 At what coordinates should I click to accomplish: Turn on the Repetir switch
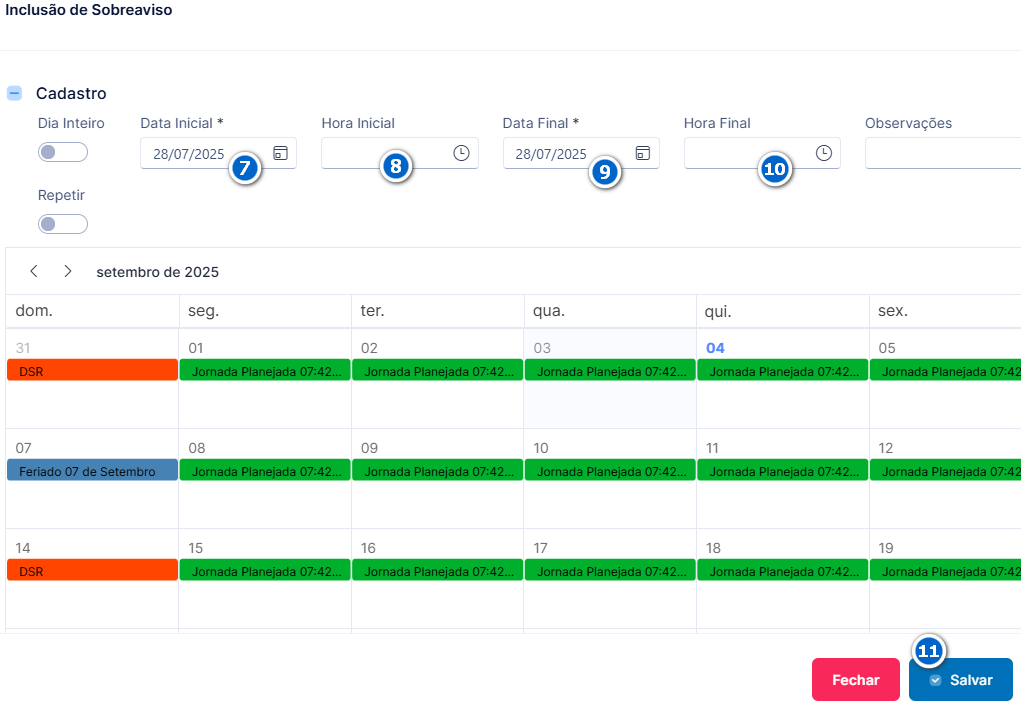(x=63, y=224)
